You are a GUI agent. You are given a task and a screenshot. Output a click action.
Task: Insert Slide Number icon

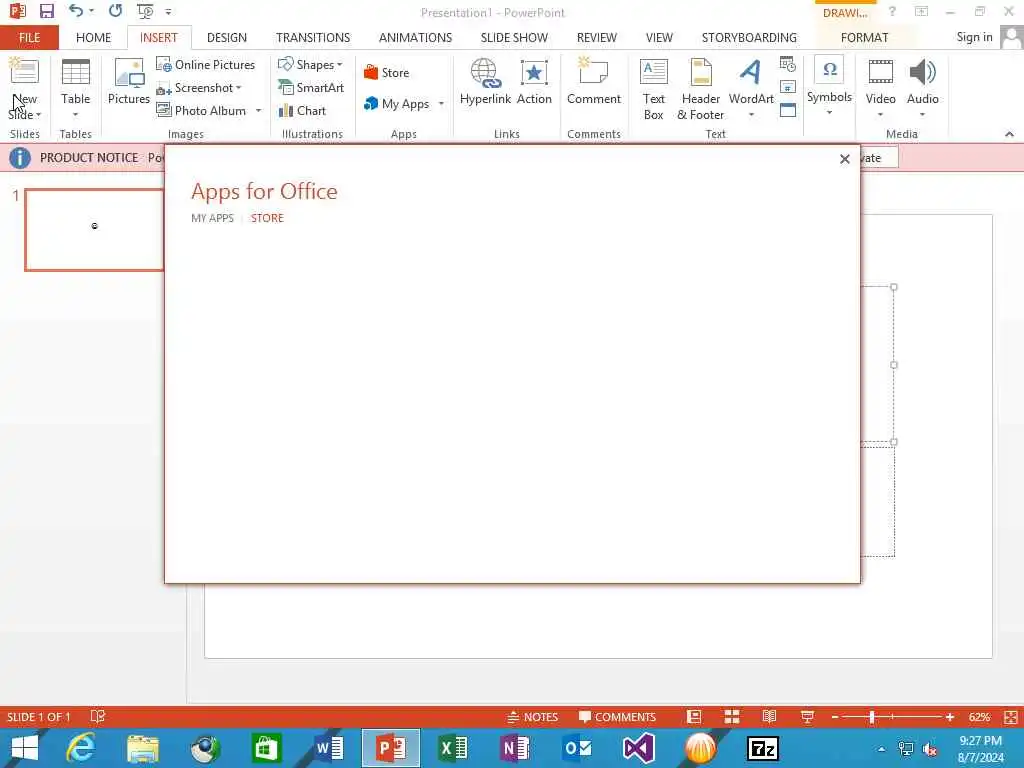pos(788,87)
